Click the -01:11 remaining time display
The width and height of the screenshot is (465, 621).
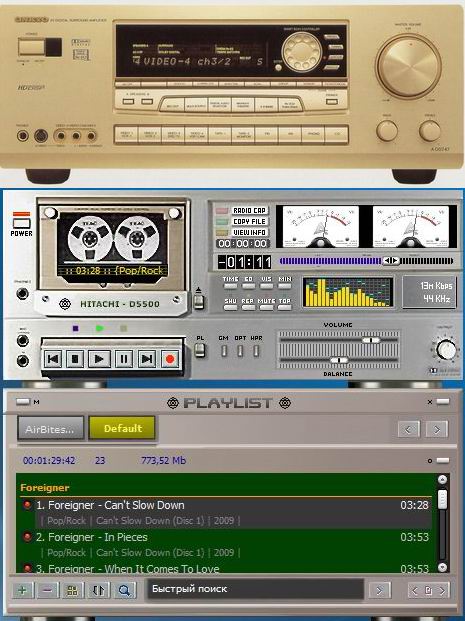pos(244,262)
